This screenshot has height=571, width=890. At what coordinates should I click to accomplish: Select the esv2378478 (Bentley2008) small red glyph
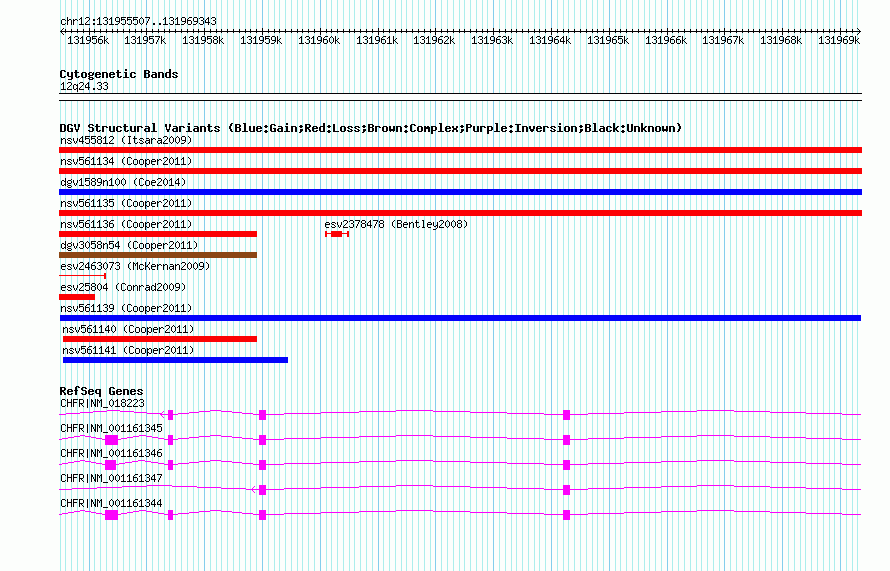click(x=337, y=234)
